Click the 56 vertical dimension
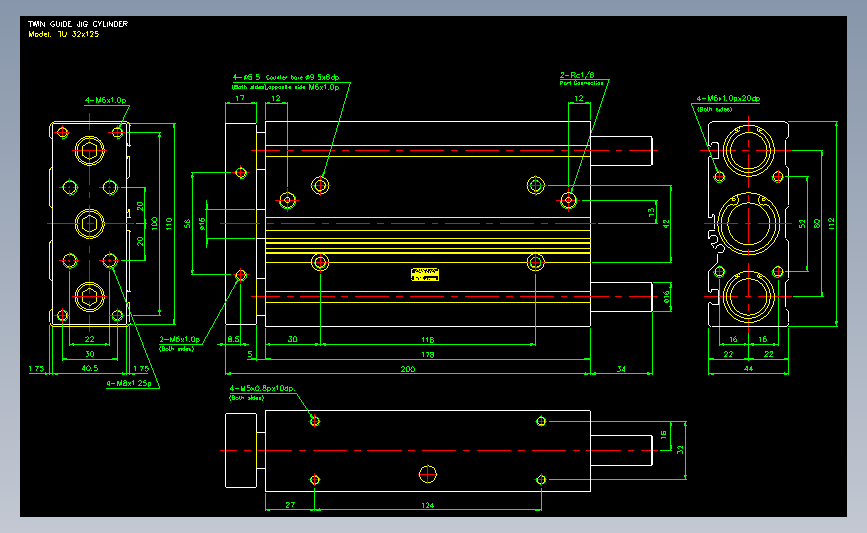867x533 pixels. 187,223
